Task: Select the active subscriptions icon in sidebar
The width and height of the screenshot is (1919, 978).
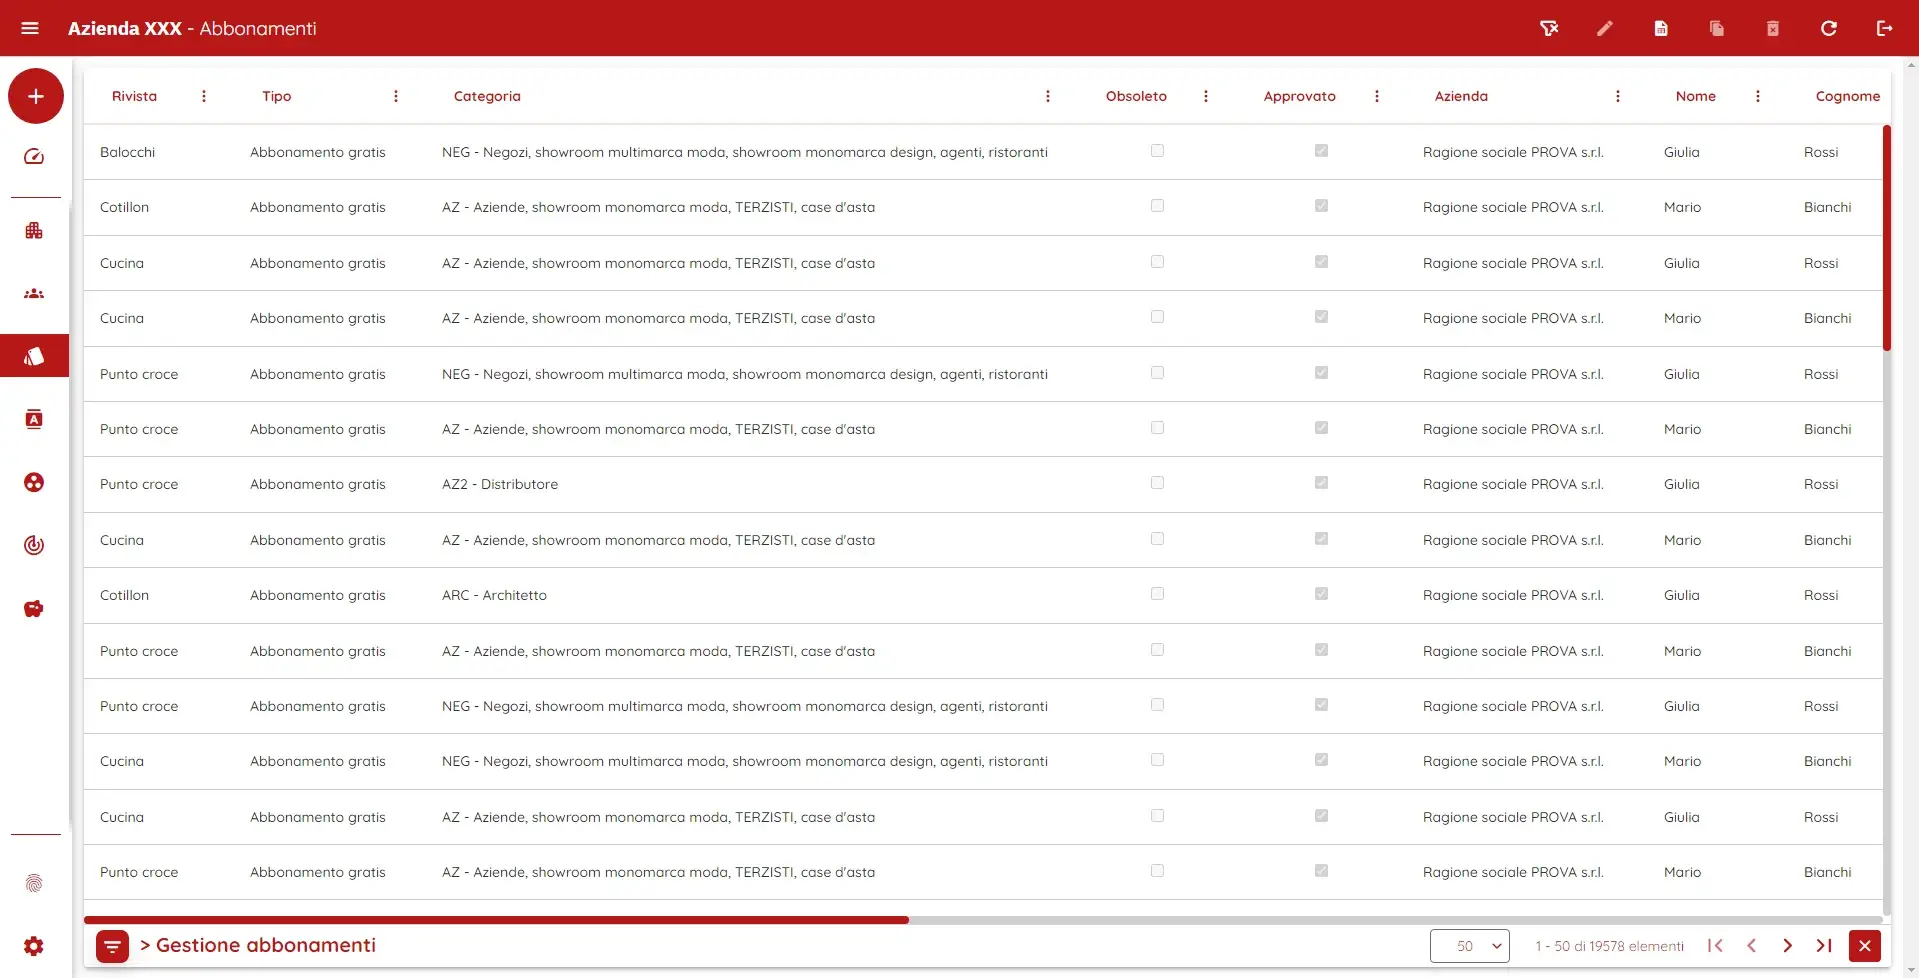Action: pyautogui.click(x=34, y=356)
